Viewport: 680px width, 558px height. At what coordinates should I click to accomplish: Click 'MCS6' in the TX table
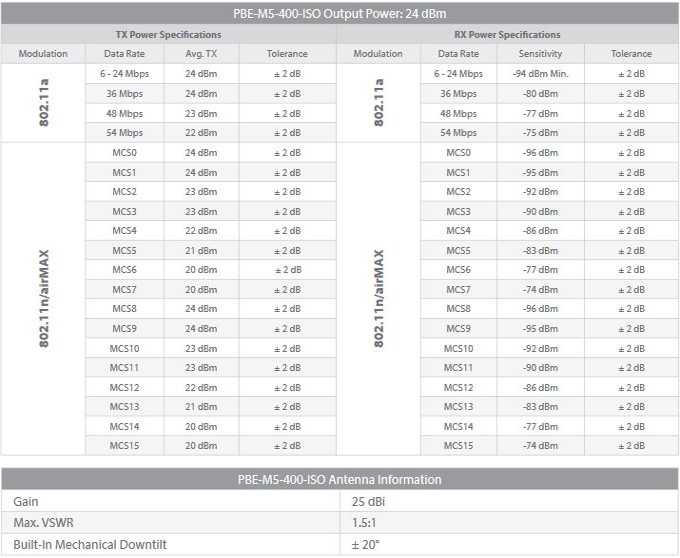(x=124, y=270)
